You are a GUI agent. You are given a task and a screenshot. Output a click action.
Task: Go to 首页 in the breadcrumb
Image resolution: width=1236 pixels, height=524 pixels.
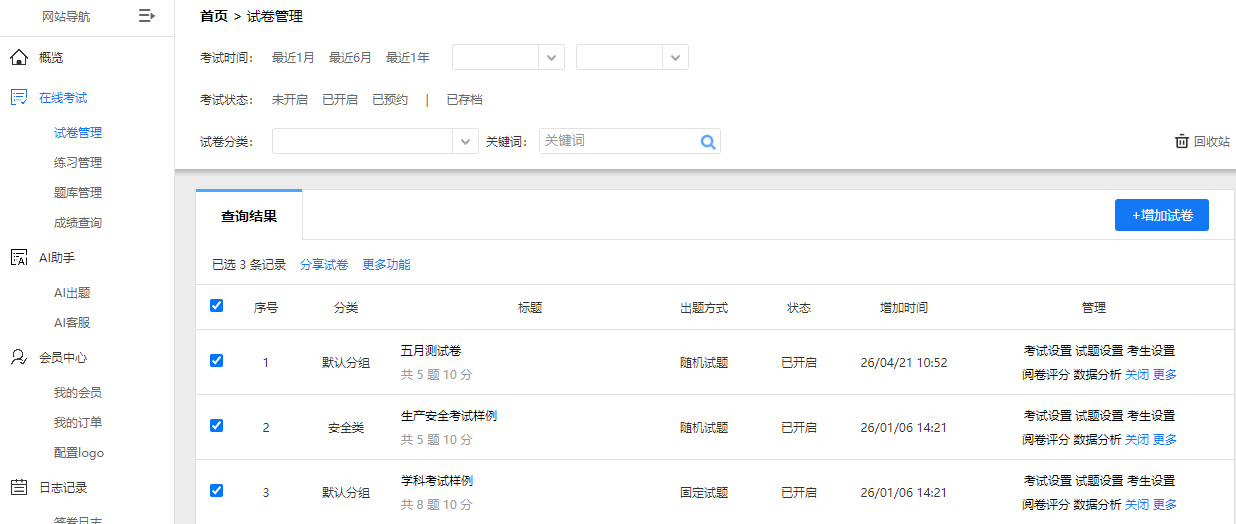point(214,16)
